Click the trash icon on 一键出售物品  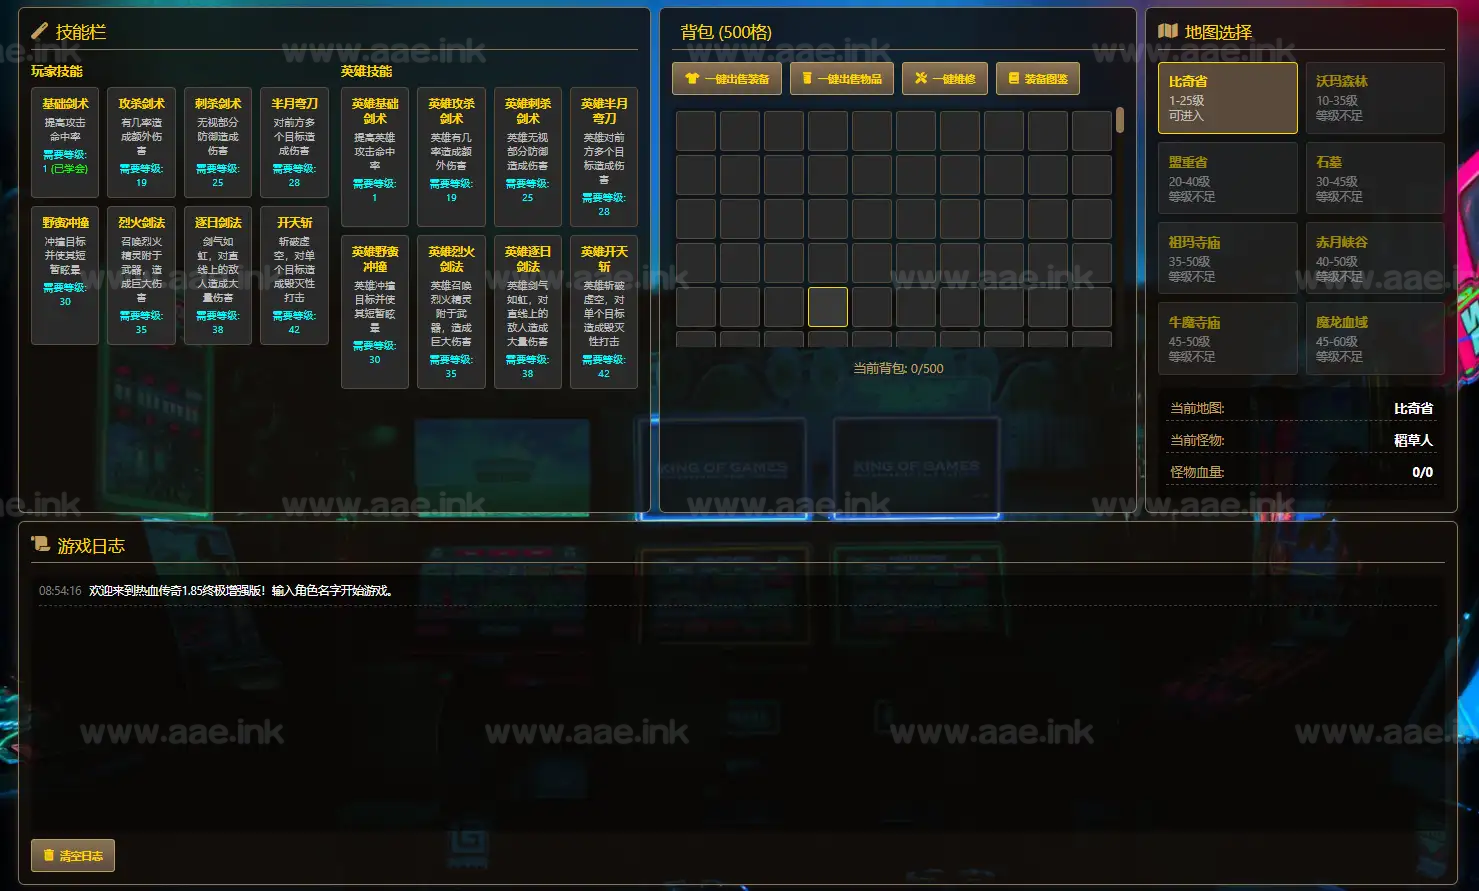point(807,79)
